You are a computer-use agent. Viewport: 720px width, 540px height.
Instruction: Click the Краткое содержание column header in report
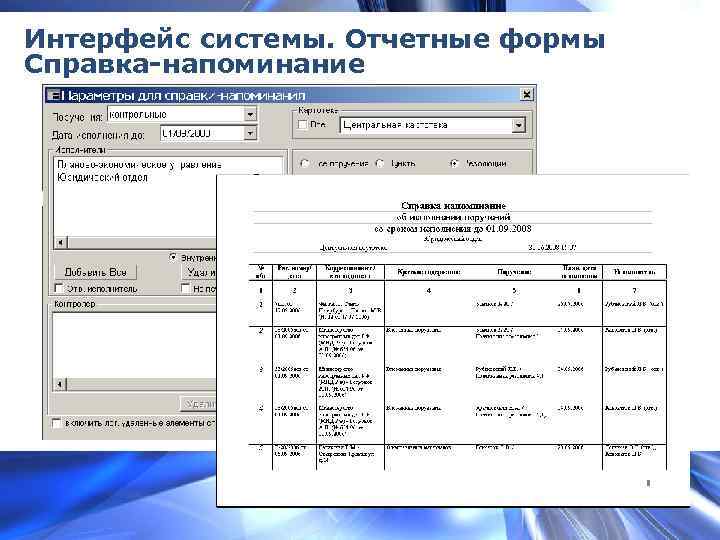[x=428, y=272]
